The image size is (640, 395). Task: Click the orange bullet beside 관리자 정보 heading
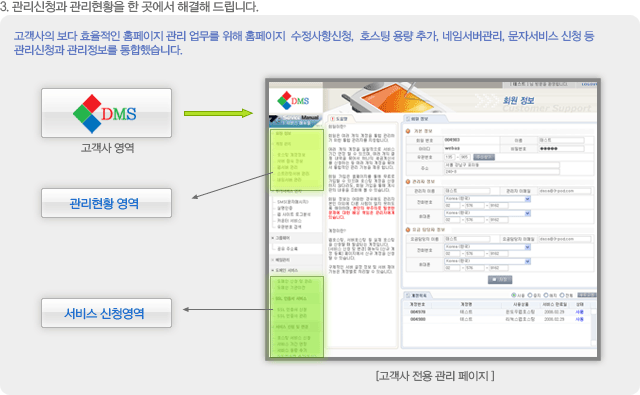(x=408, y=182)
